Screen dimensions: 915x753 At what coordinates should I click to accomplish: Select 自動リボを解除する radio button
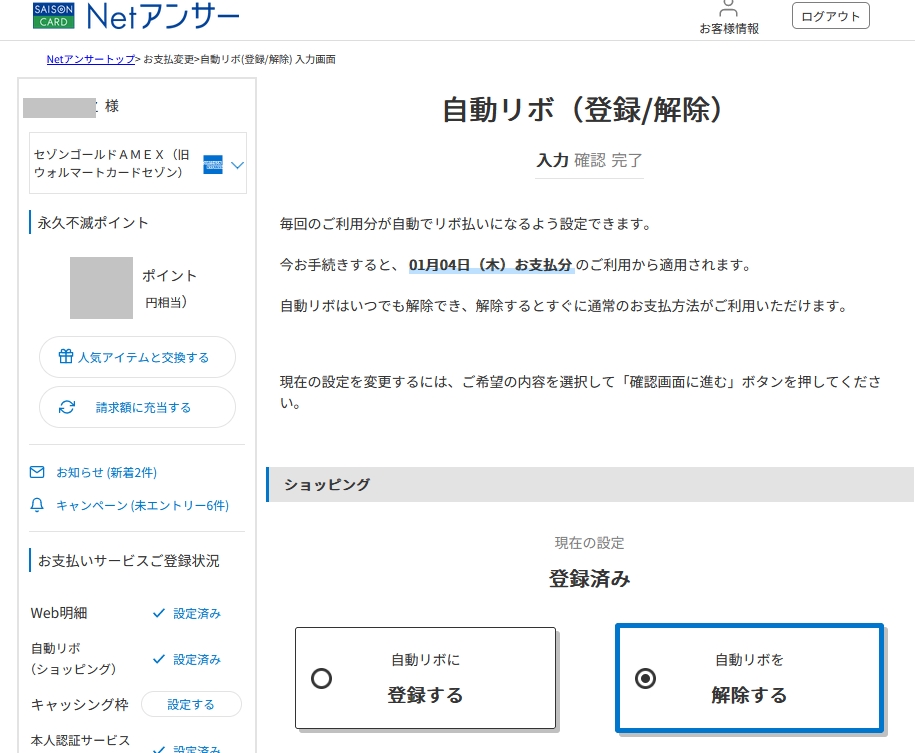click(645, 678)
